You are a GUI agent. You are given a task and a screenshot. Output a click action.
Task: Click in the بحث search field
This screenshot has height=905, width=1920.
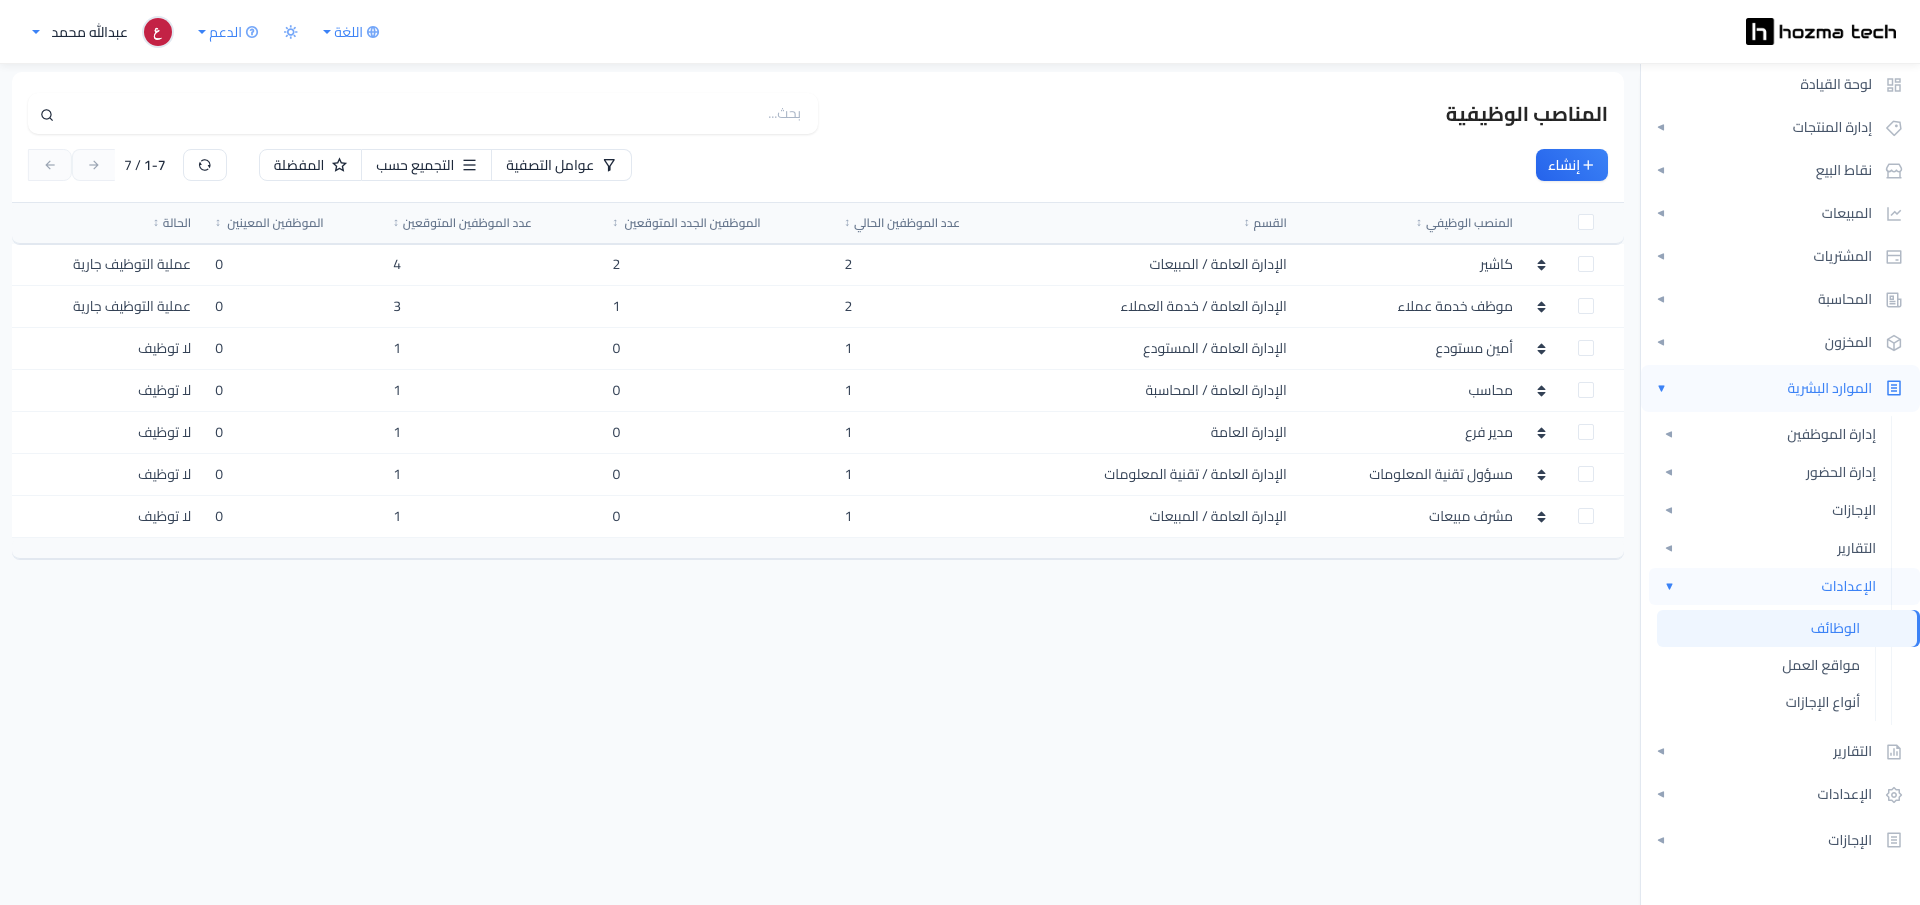tap(424, 115)
